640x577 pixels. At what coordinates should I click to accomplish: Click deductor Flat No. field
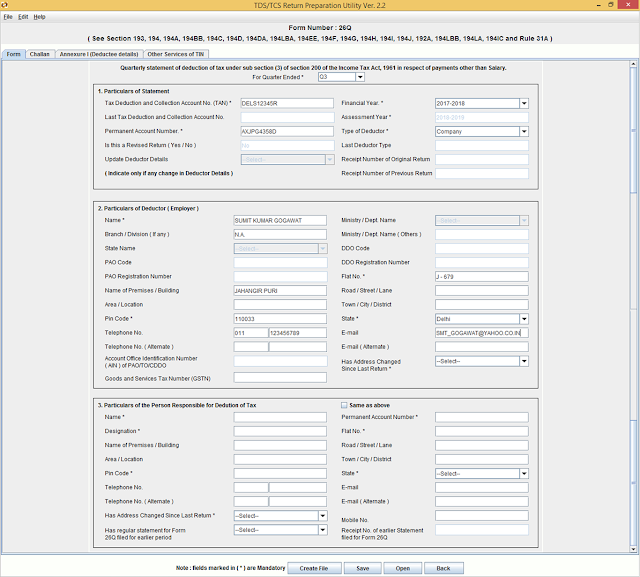482,277
